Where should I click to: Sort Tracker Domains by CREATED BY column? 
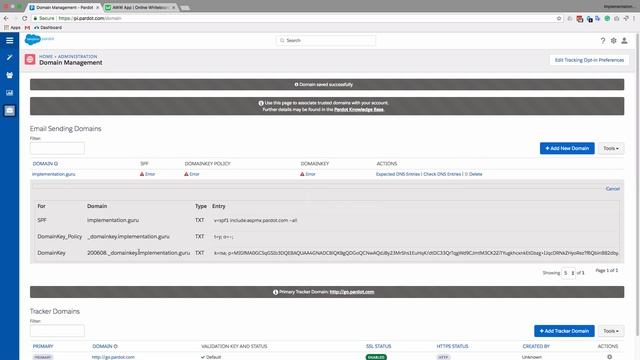click(536, 346)
